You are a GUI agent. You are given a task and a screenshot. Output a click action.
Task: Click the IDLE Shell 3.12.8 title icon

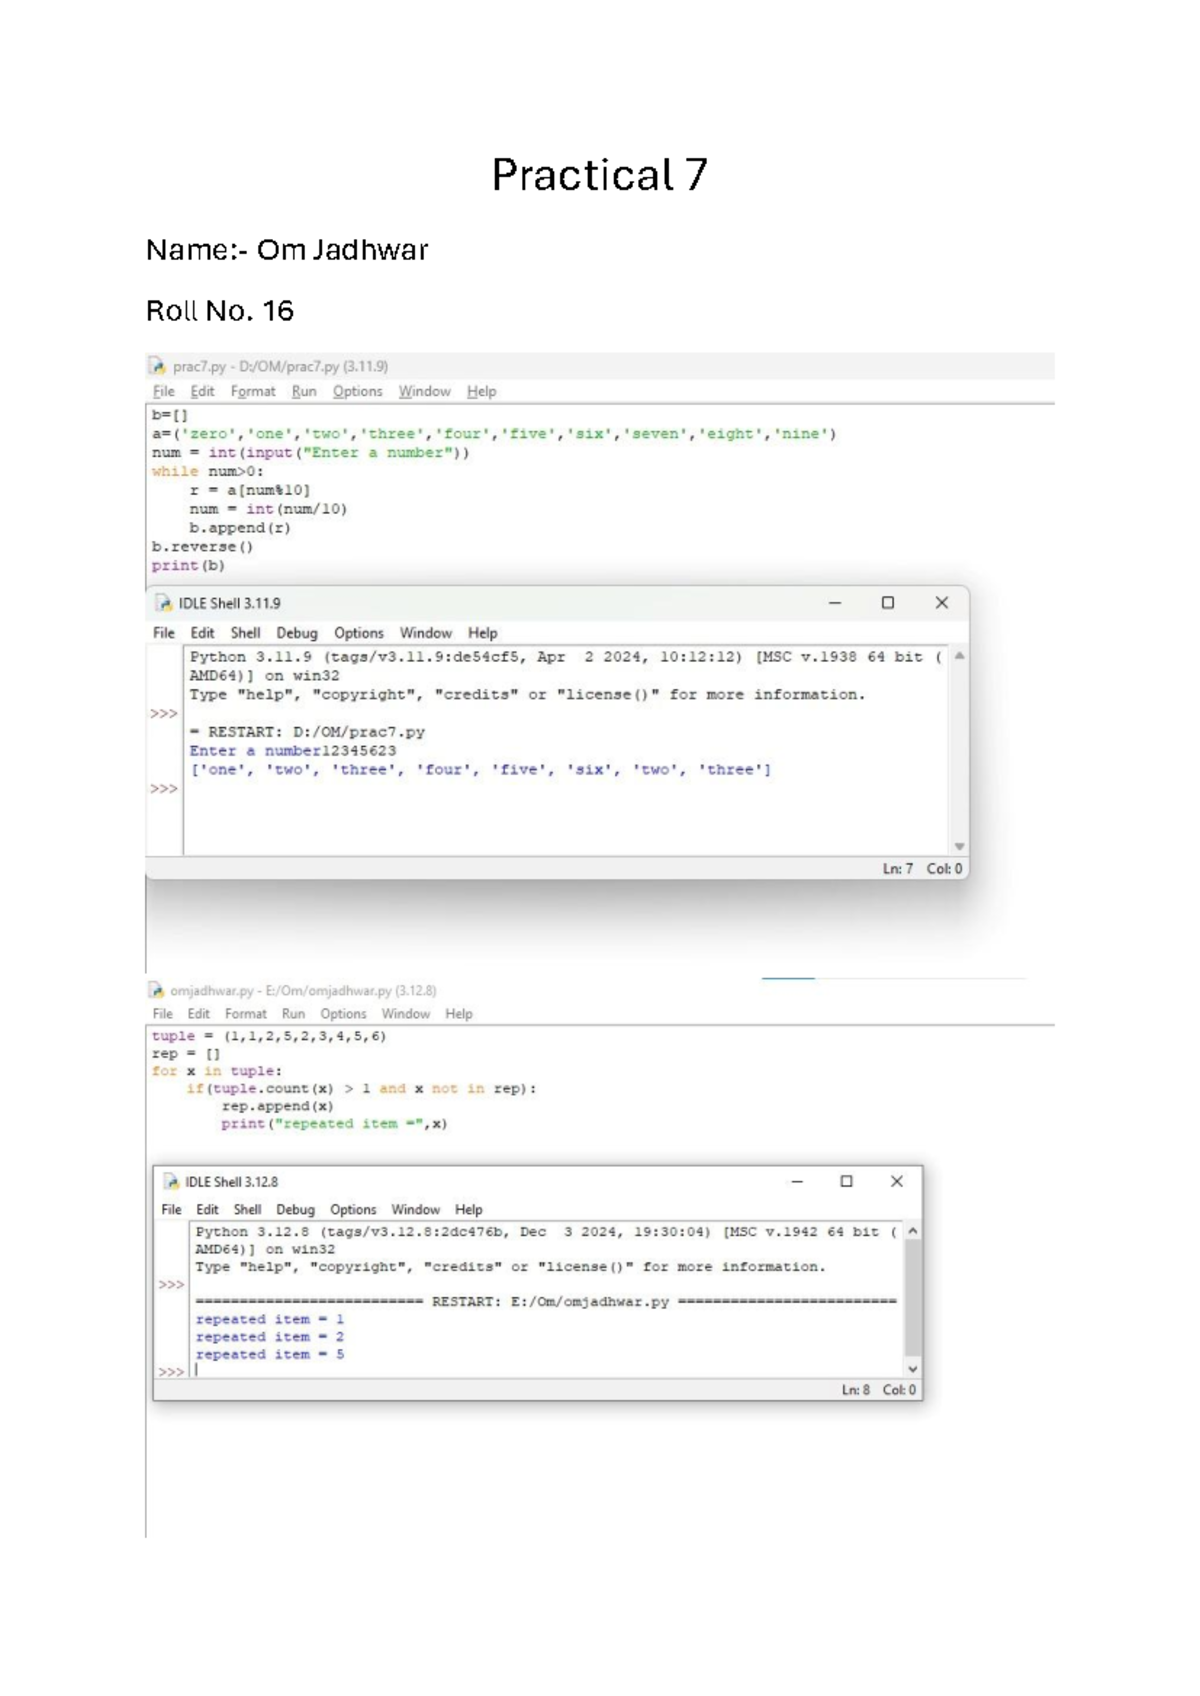tap(171, 1182)
